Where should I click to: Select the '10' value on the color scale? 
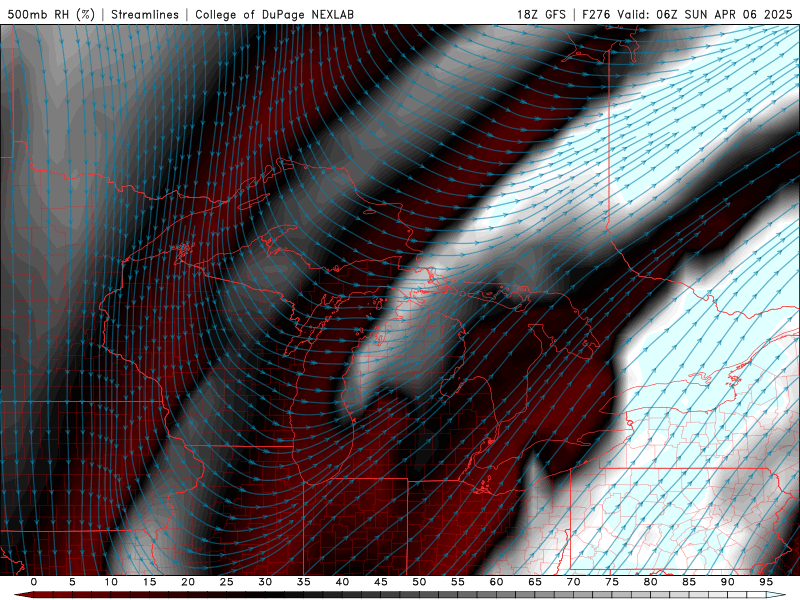point(111,582)
